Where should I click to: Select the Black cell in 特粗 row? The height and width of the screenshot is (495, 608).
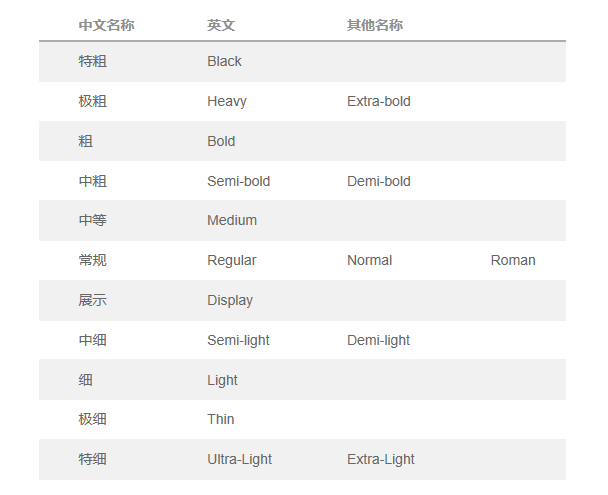[224, 61]
